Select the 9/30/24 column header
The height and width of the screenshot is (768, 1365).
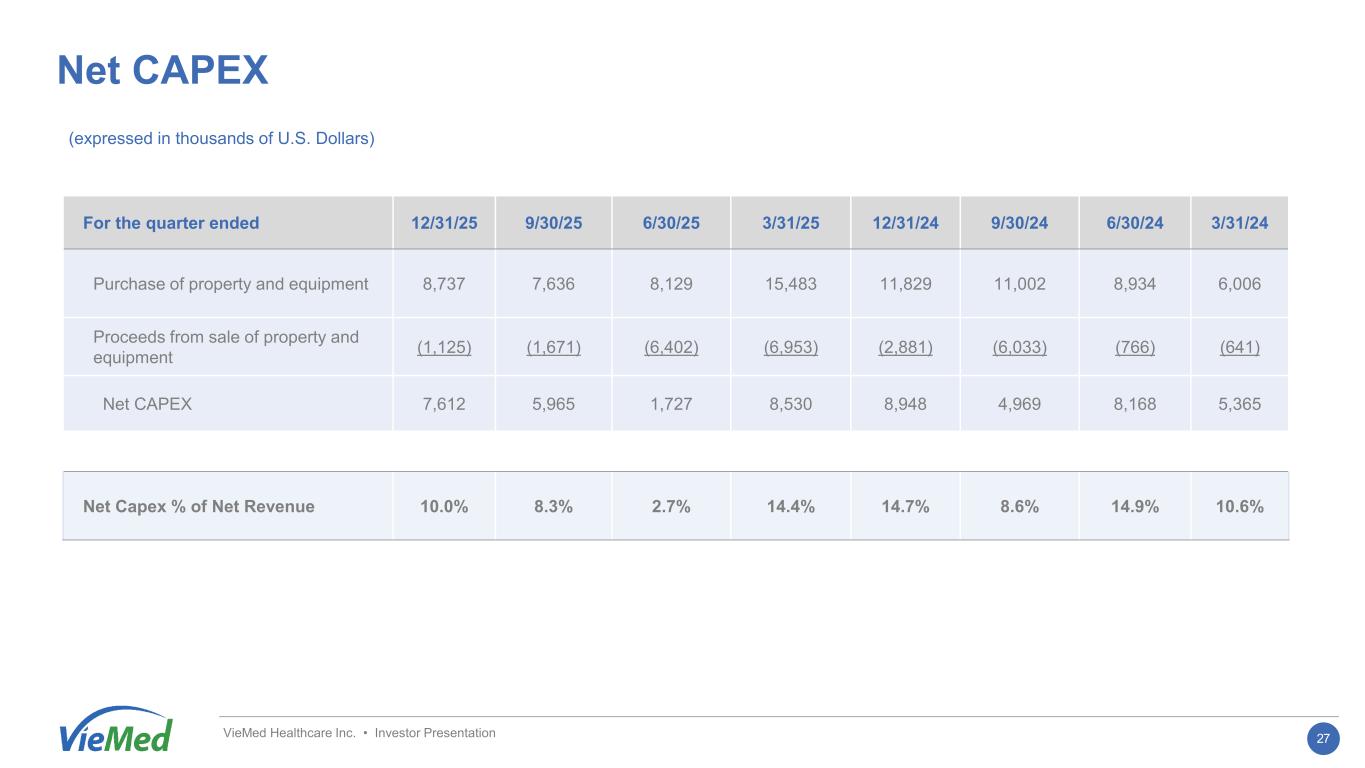(x=1019, y=223)
